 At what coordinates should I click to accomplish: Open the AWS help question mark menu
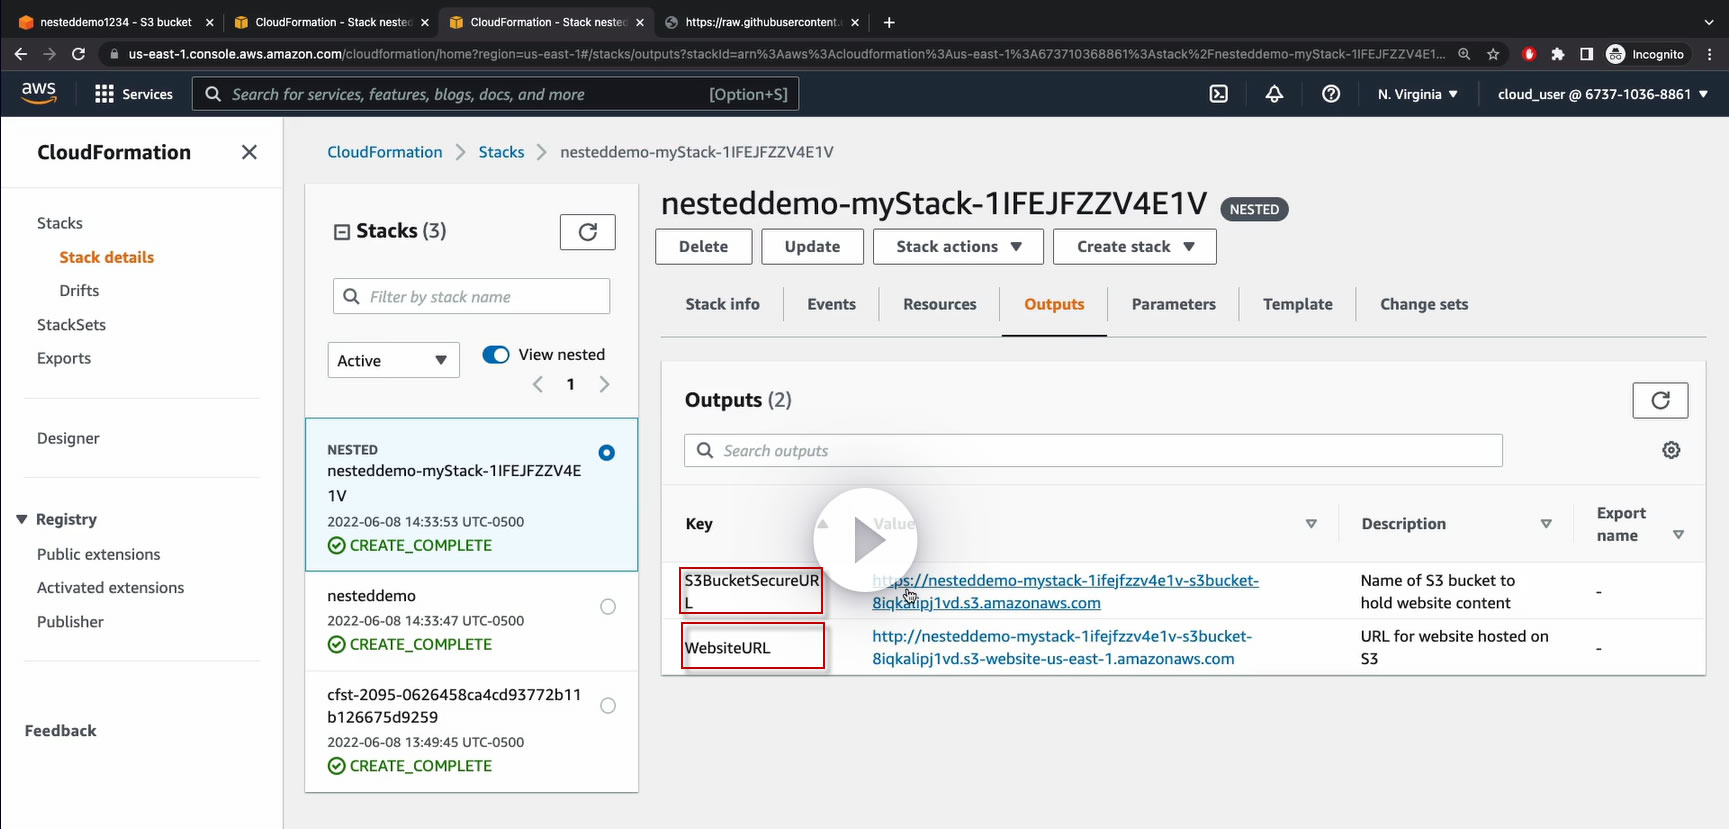(1331, 94)
